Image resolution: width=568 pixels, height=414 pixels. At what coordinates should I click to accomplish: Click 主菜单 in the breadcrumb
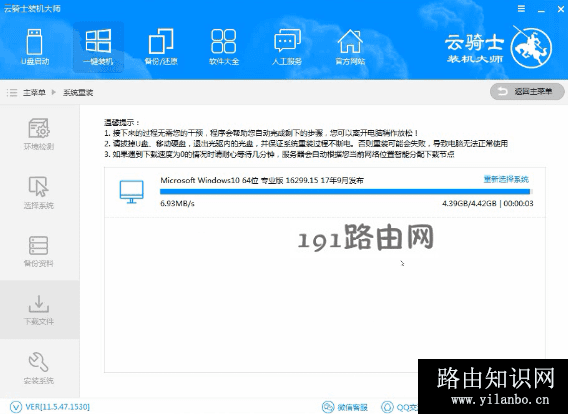(34, 93)
